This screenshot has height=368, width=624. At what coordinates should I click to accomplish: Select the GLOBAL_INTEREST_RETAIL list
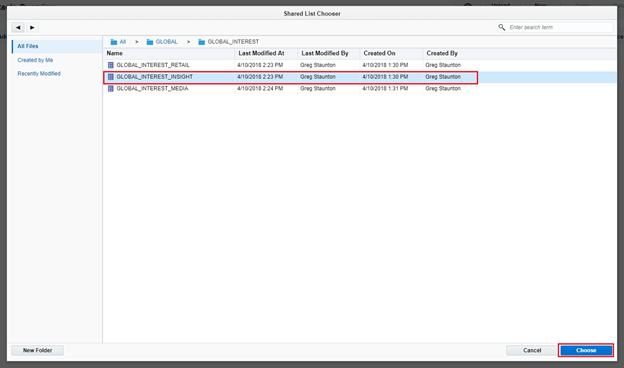click(153, 65)
